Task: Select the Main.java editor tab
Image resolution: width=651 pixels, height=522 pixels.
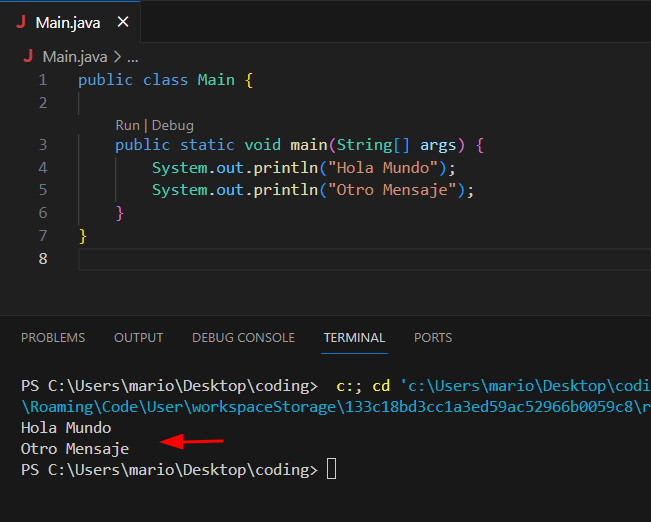Action: pos(70,22)
